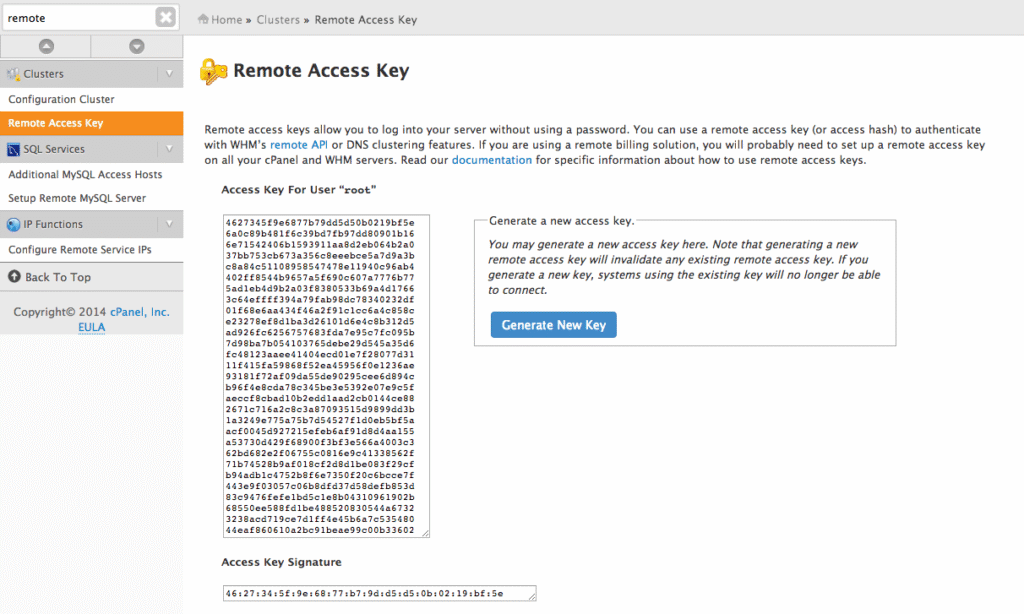The image size is (1024, 614).
Task: Click the Back To Top arrow icon
Action: point(15,277)
